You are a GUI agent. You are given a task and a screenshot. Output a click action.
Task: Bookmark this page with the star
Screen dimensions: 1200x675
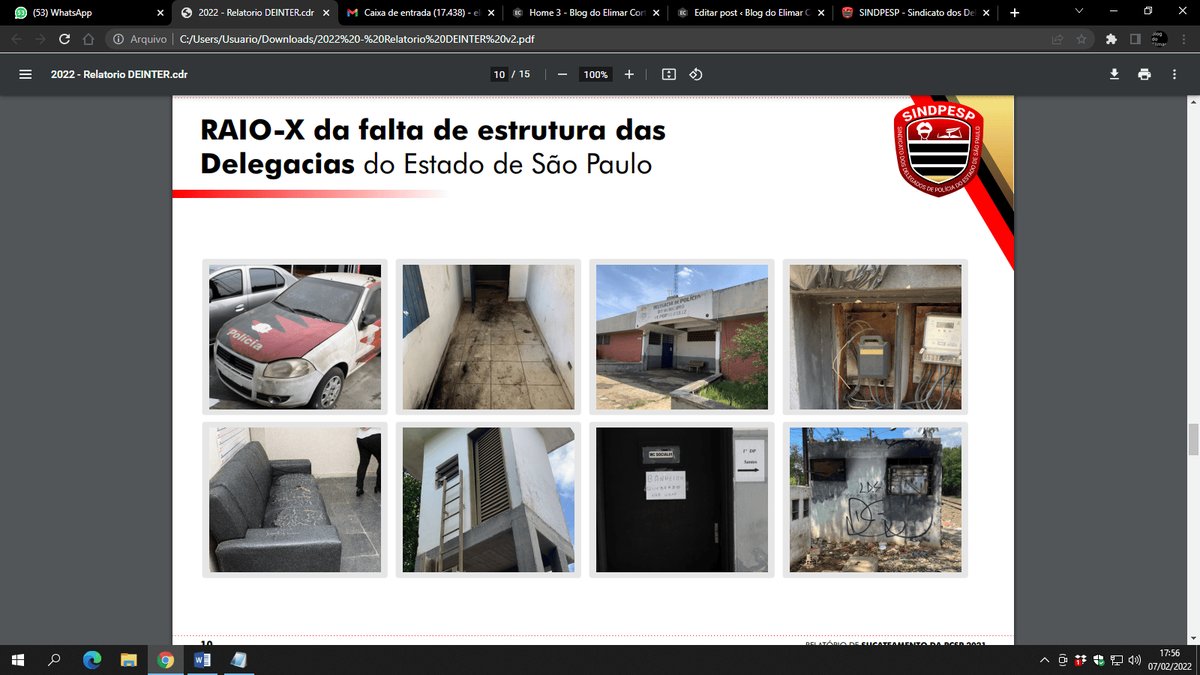(1081, 39)
